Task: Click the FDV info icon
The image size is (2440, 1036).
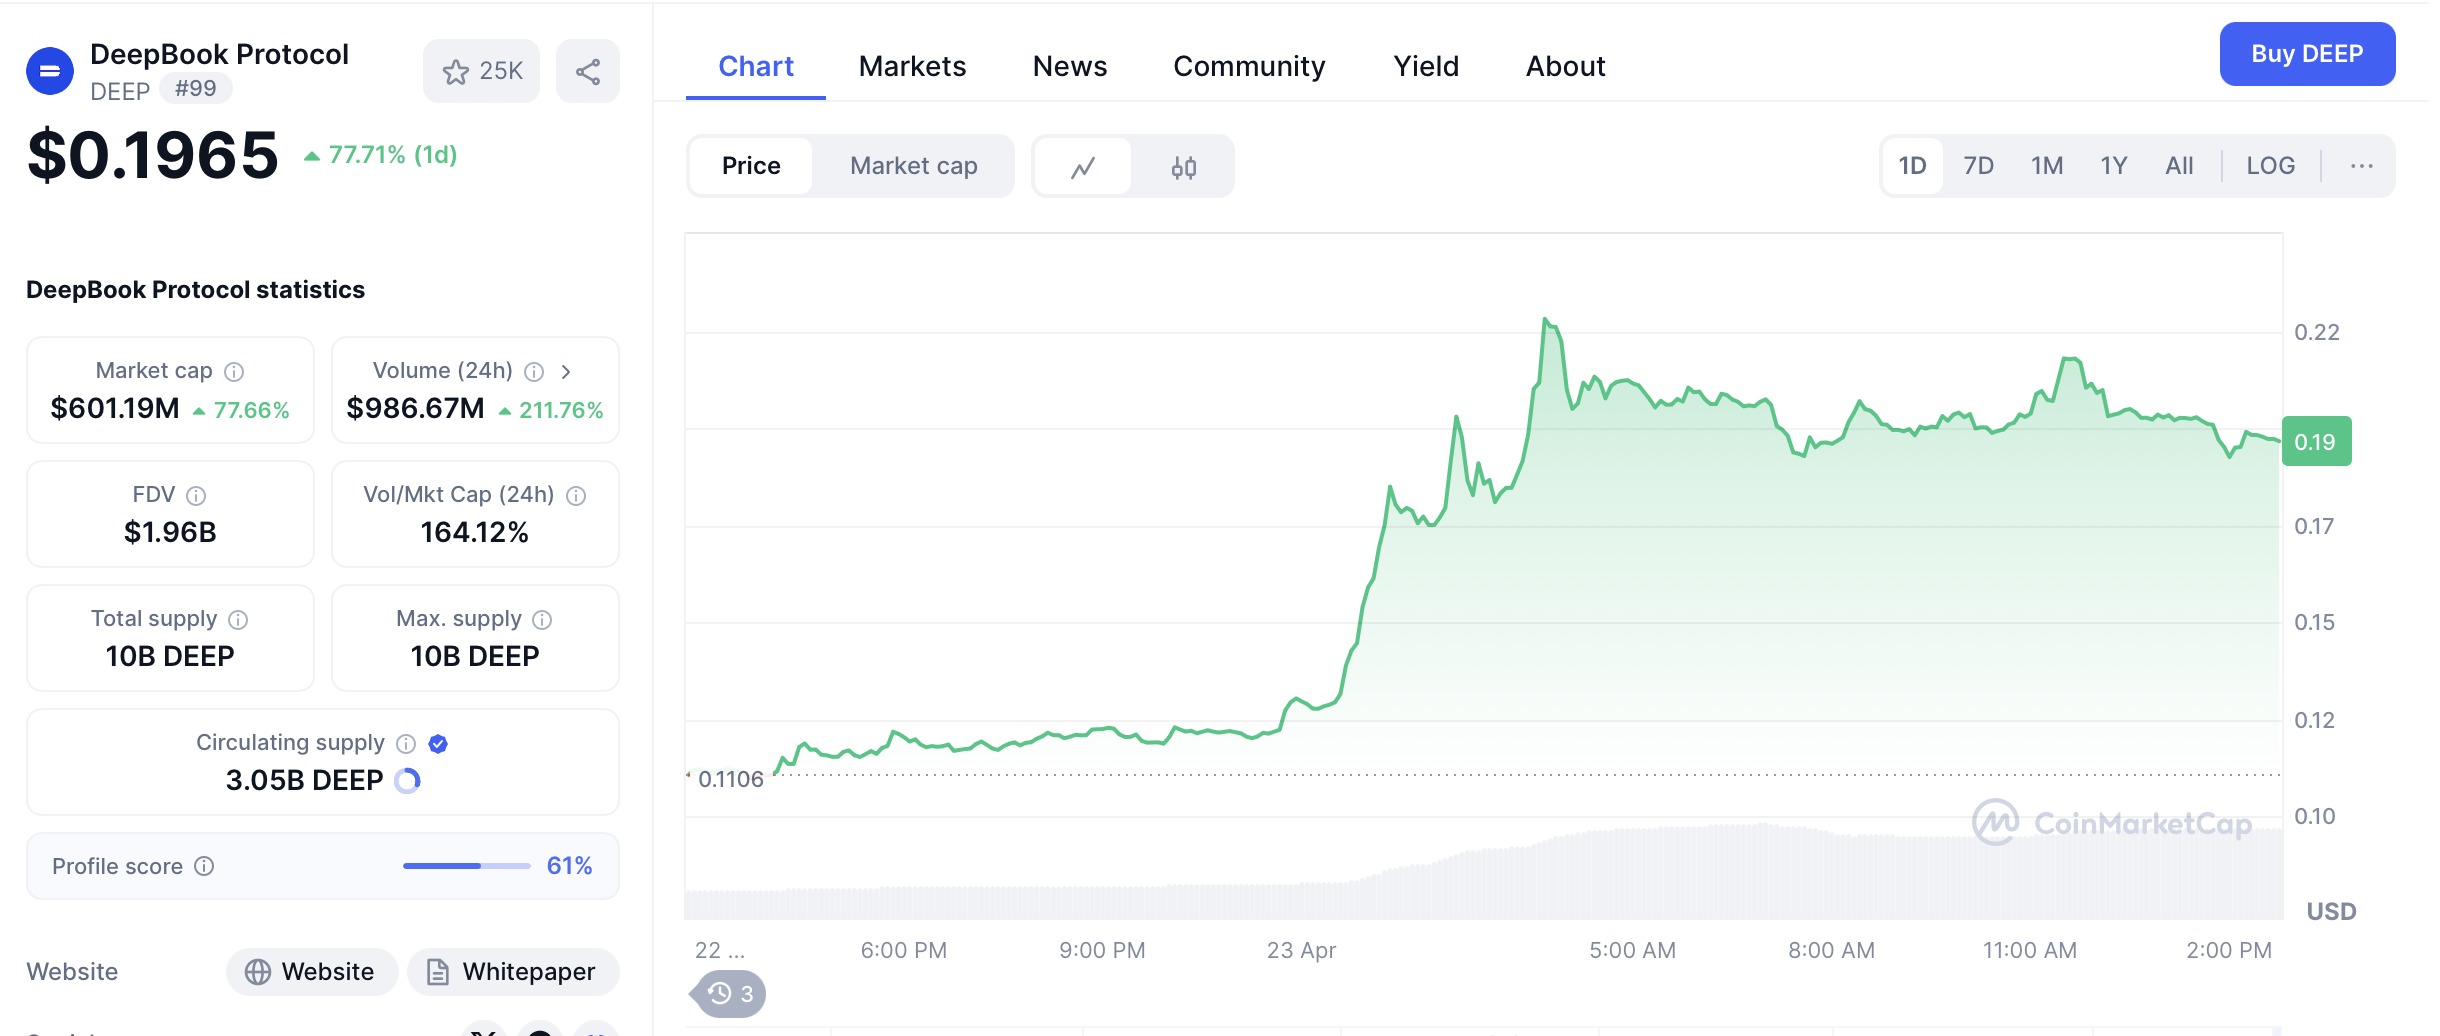Action: point(197,496)
